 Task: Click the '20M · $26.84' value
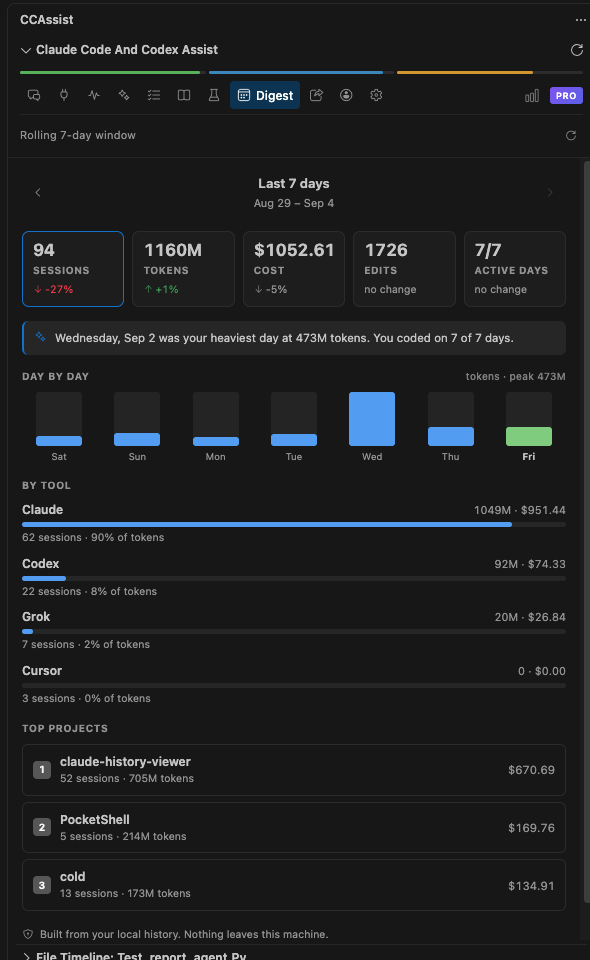click(530, 617)
